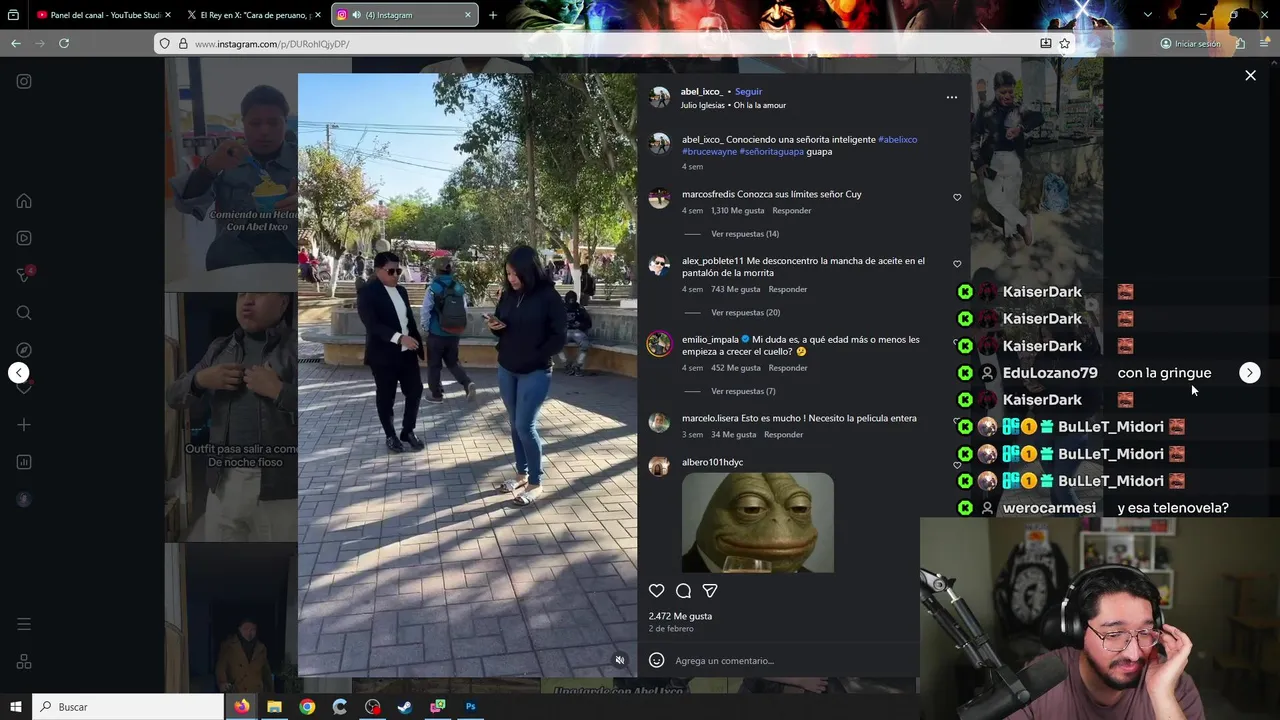The width and height of the screenshot is (1280, 720).
Task: Open a new tab with the plus button
Action: tap(492, 15)
